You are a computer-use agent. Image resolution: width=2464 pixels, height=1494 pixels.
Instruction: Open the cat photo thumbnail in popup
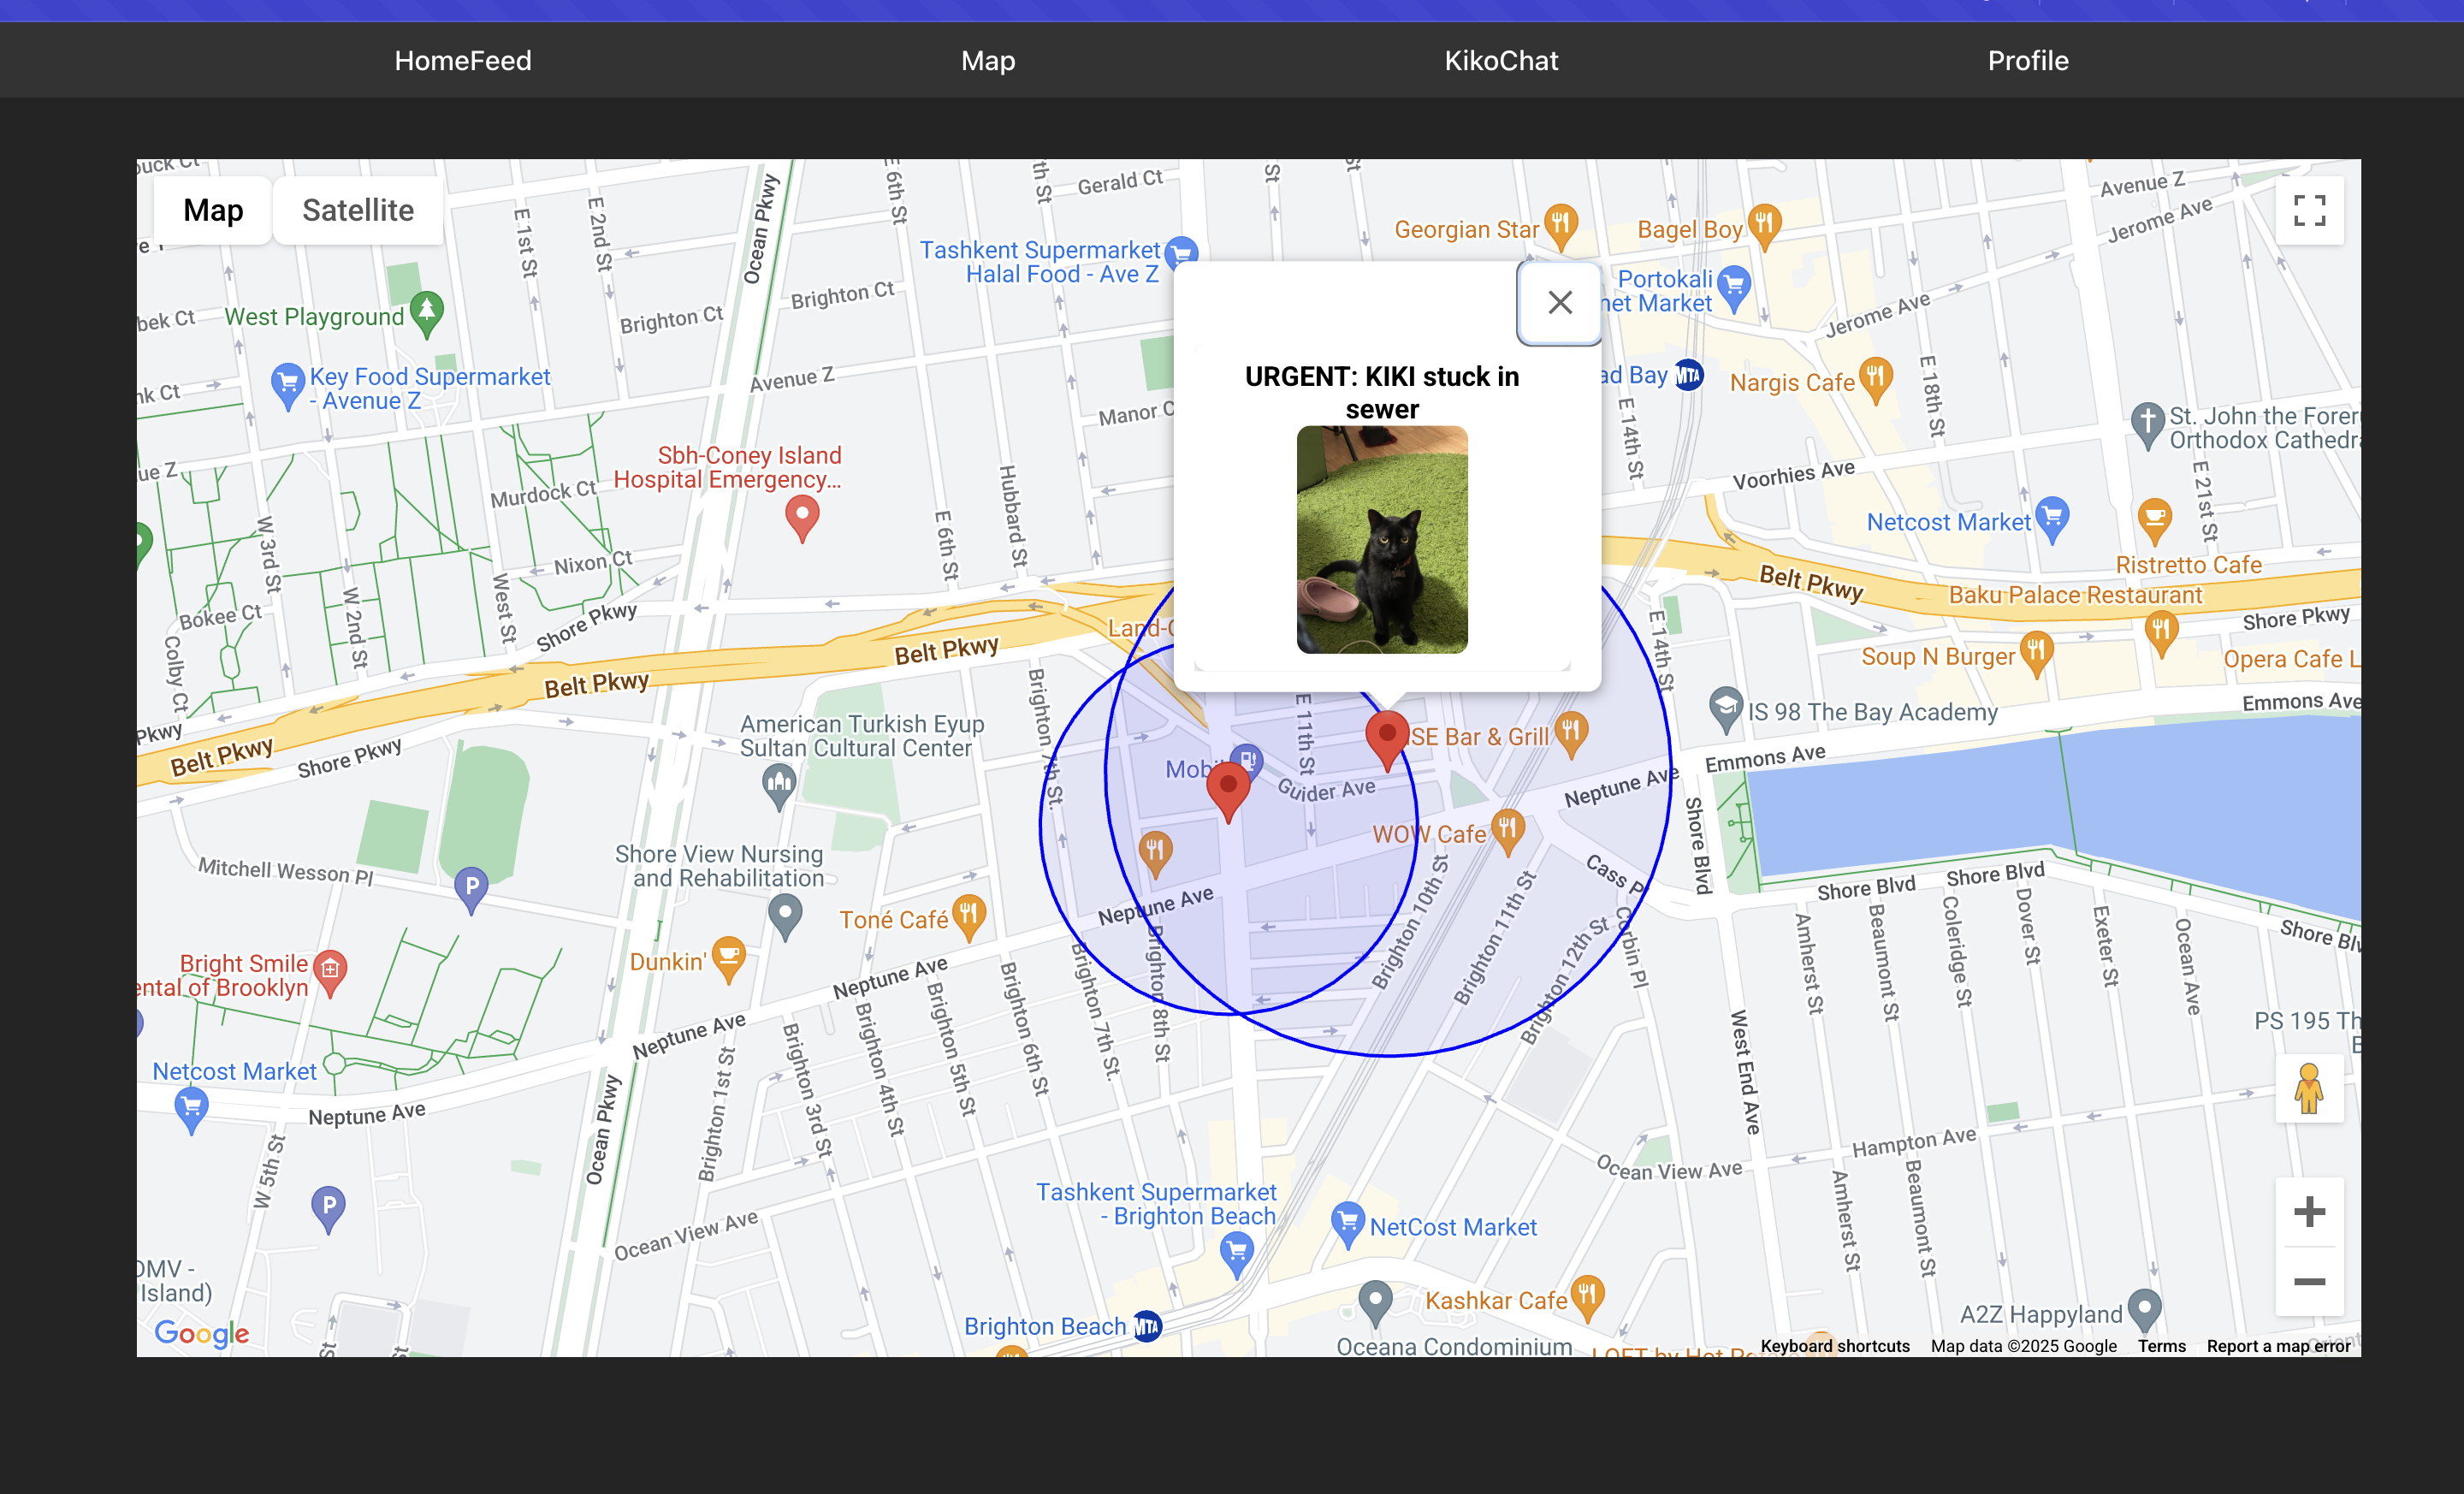[1382, 540]
